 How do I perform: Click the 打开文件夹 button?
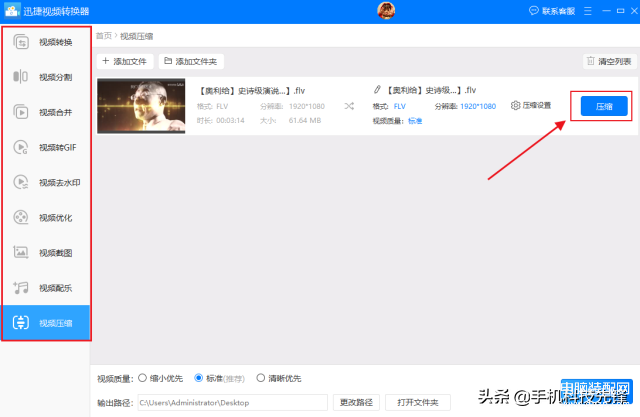coord(418,402)
